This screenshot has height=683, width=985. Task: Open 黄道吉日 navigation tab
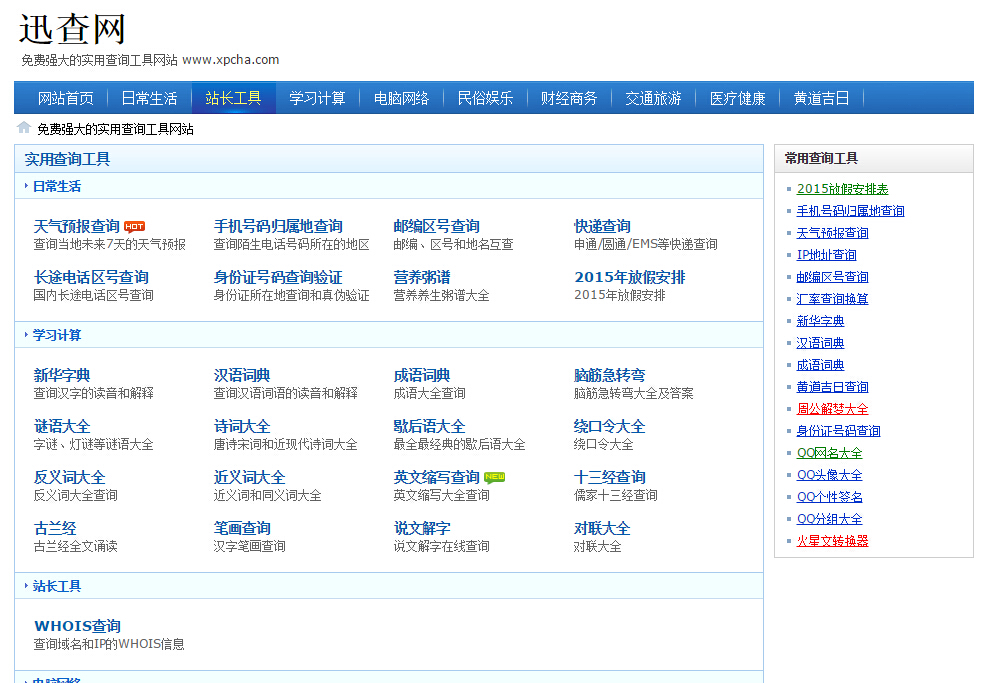click(x=821, y=99)
